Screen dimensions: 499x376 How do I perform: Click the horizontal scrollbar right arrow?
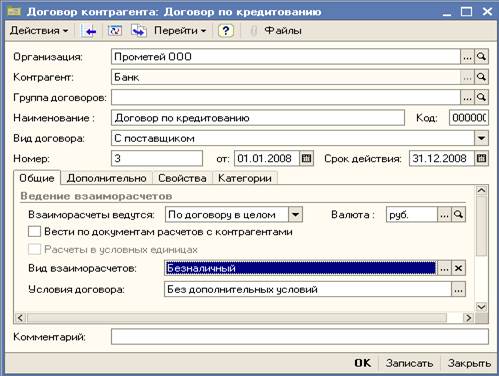coord(468,318)
